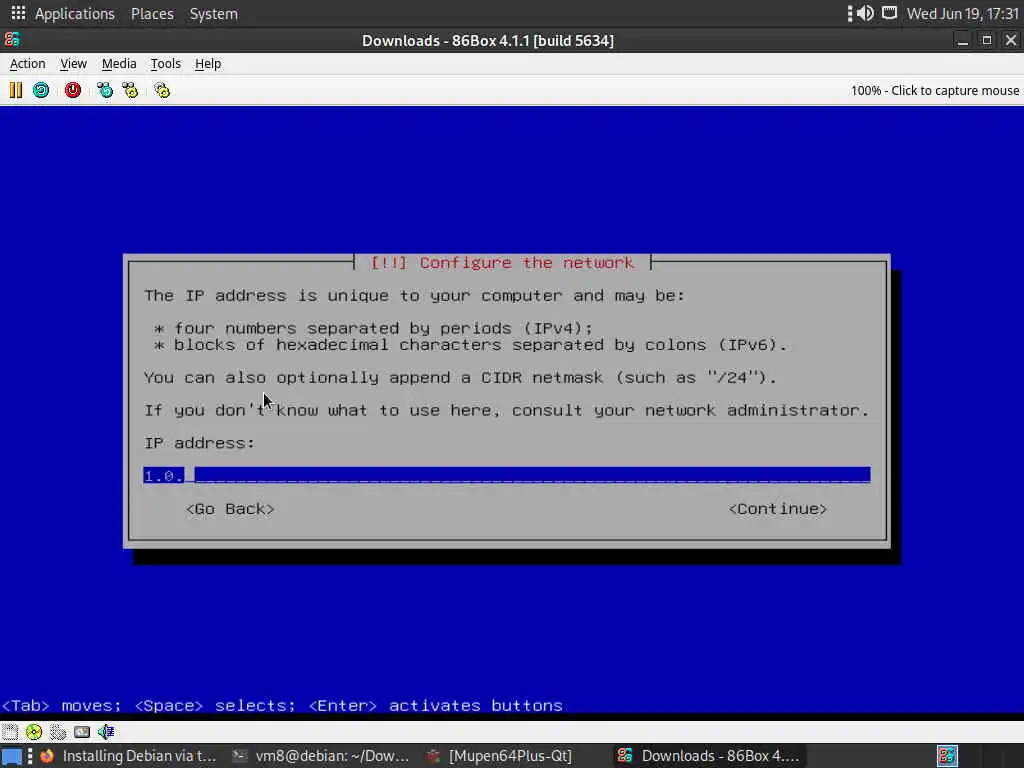Open the 86Box machine settings
The height and width of the screenshot is (768, 1024).
click(x=162, y=90)
